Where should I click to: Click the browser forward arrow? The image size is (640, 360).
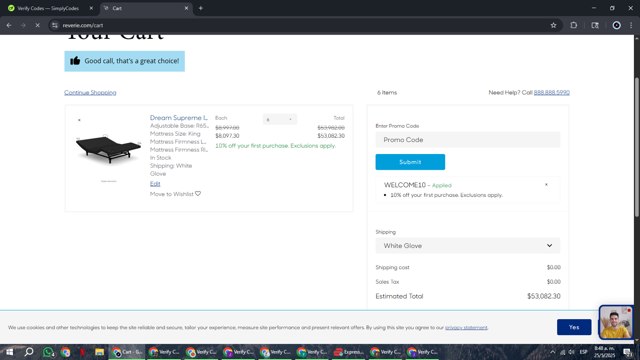[23, 25]
